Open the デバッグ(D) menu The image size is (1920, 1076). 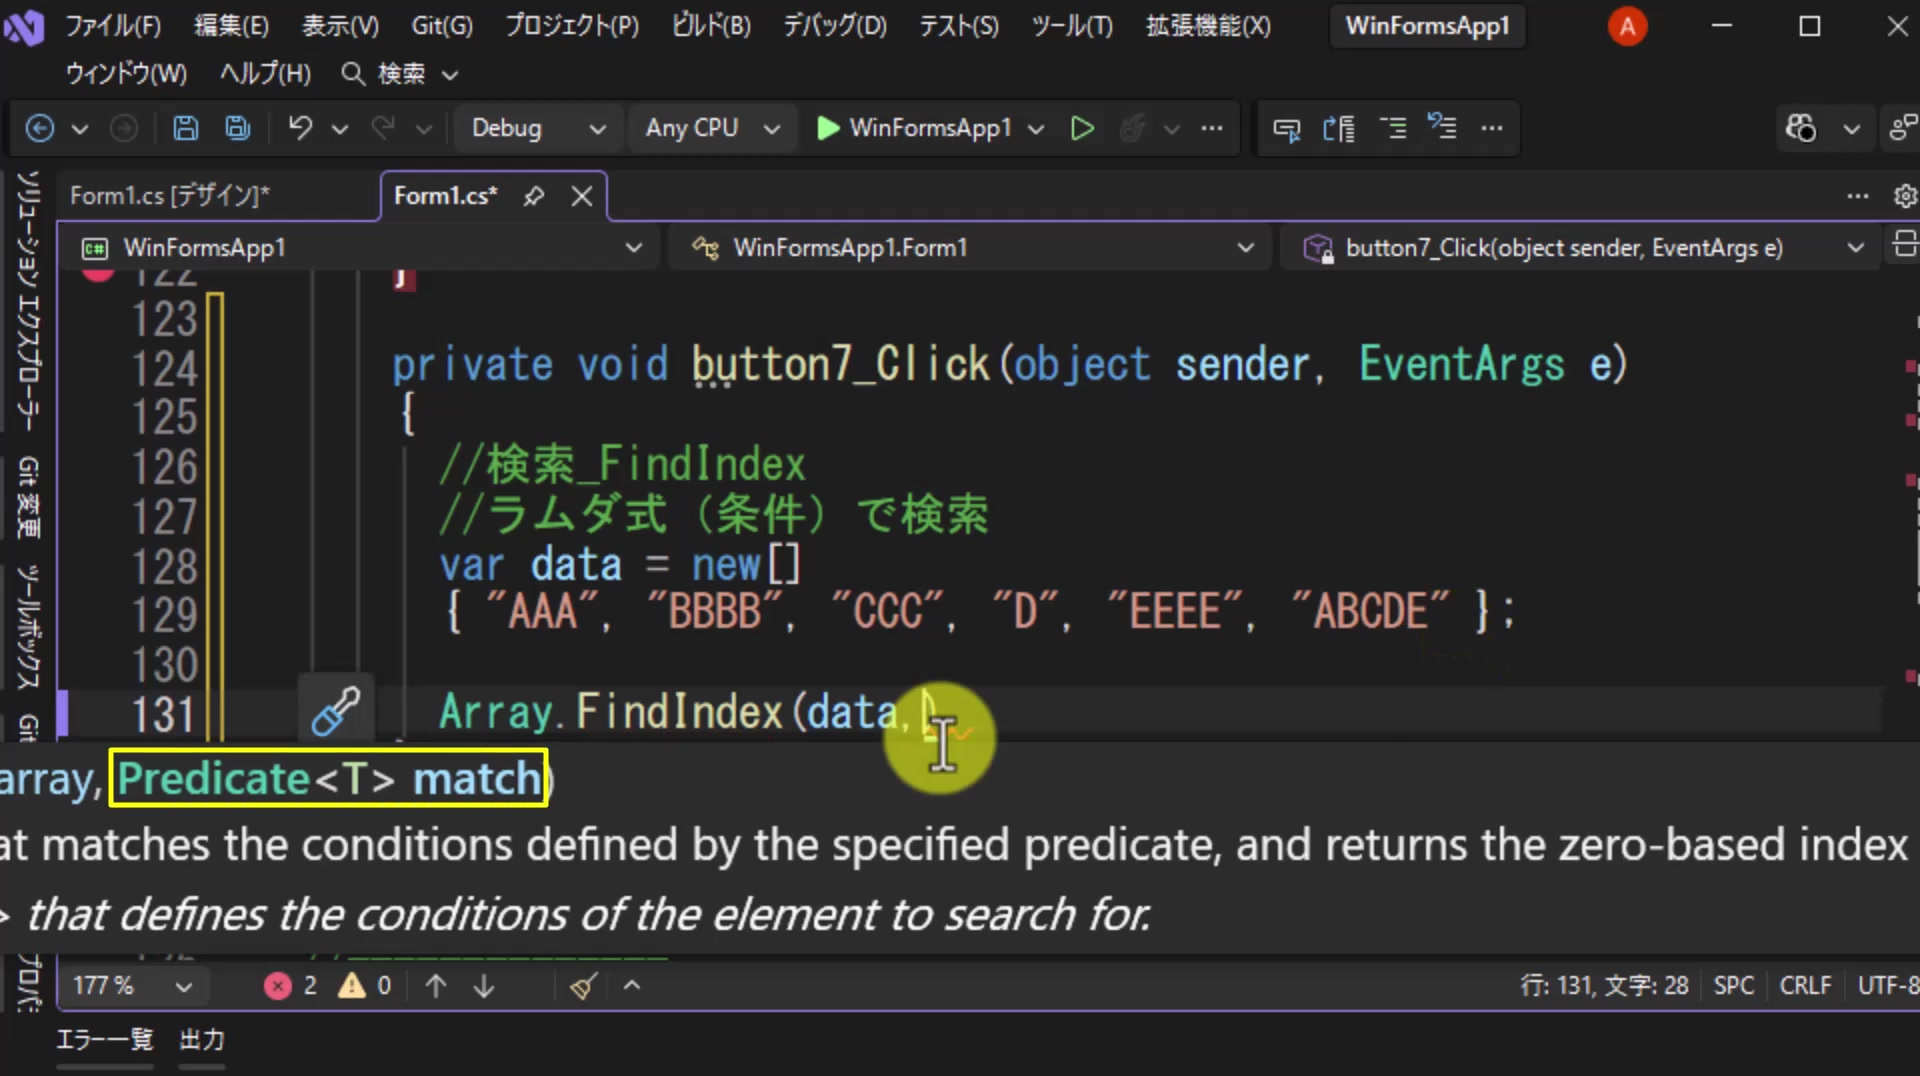(834, 26)
